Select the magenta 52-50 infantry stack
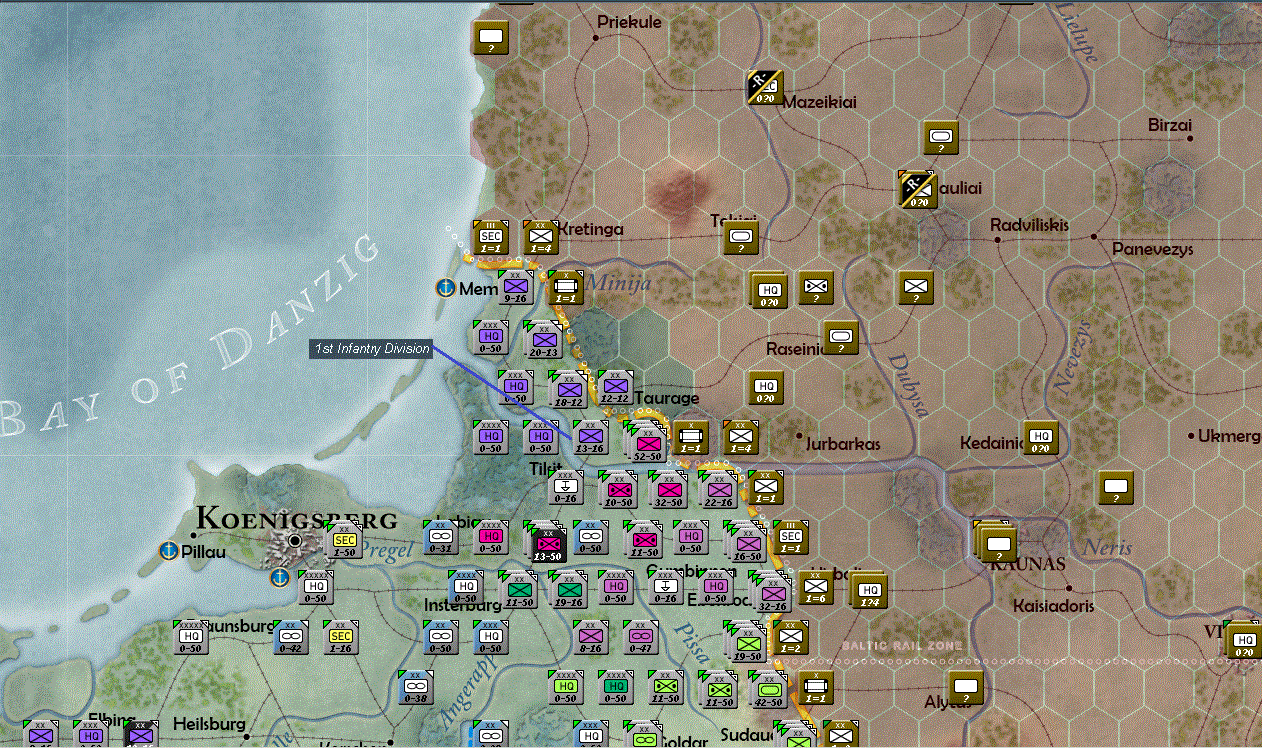The width and height of the screenshot is (1262, 748). pos(647,443)
